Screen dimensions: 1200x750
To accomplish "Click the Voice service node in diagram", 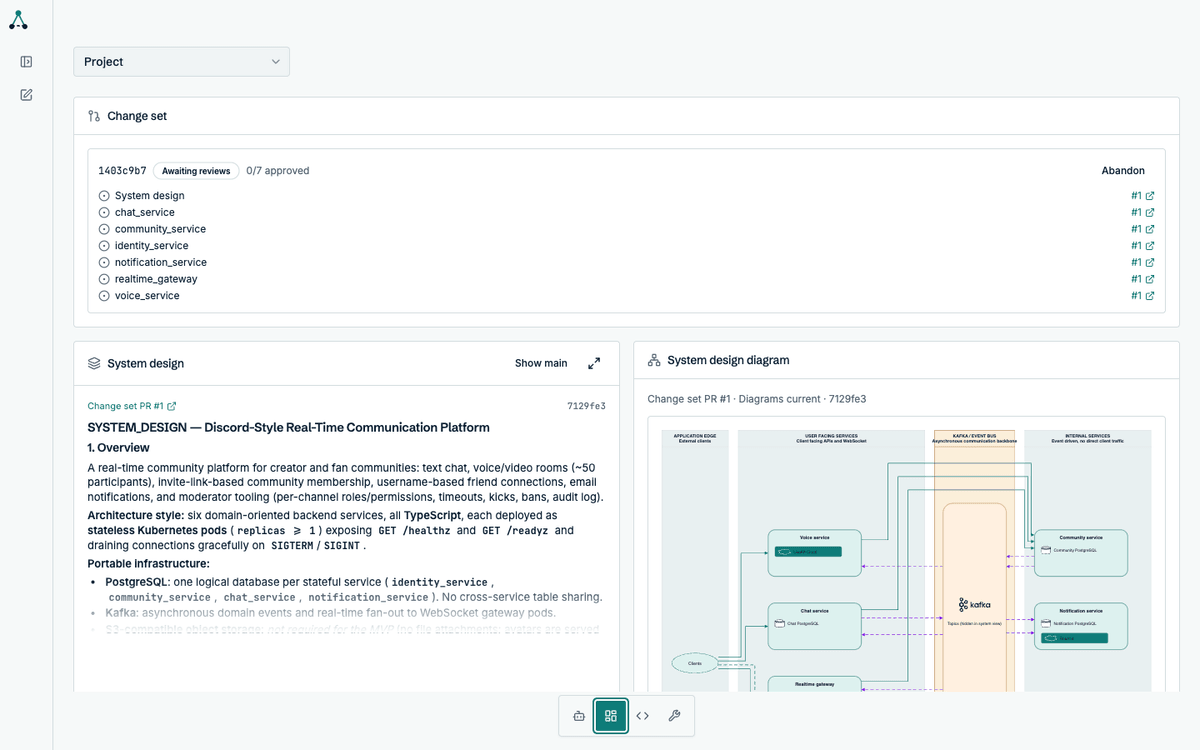I will [x=814, y=553].
